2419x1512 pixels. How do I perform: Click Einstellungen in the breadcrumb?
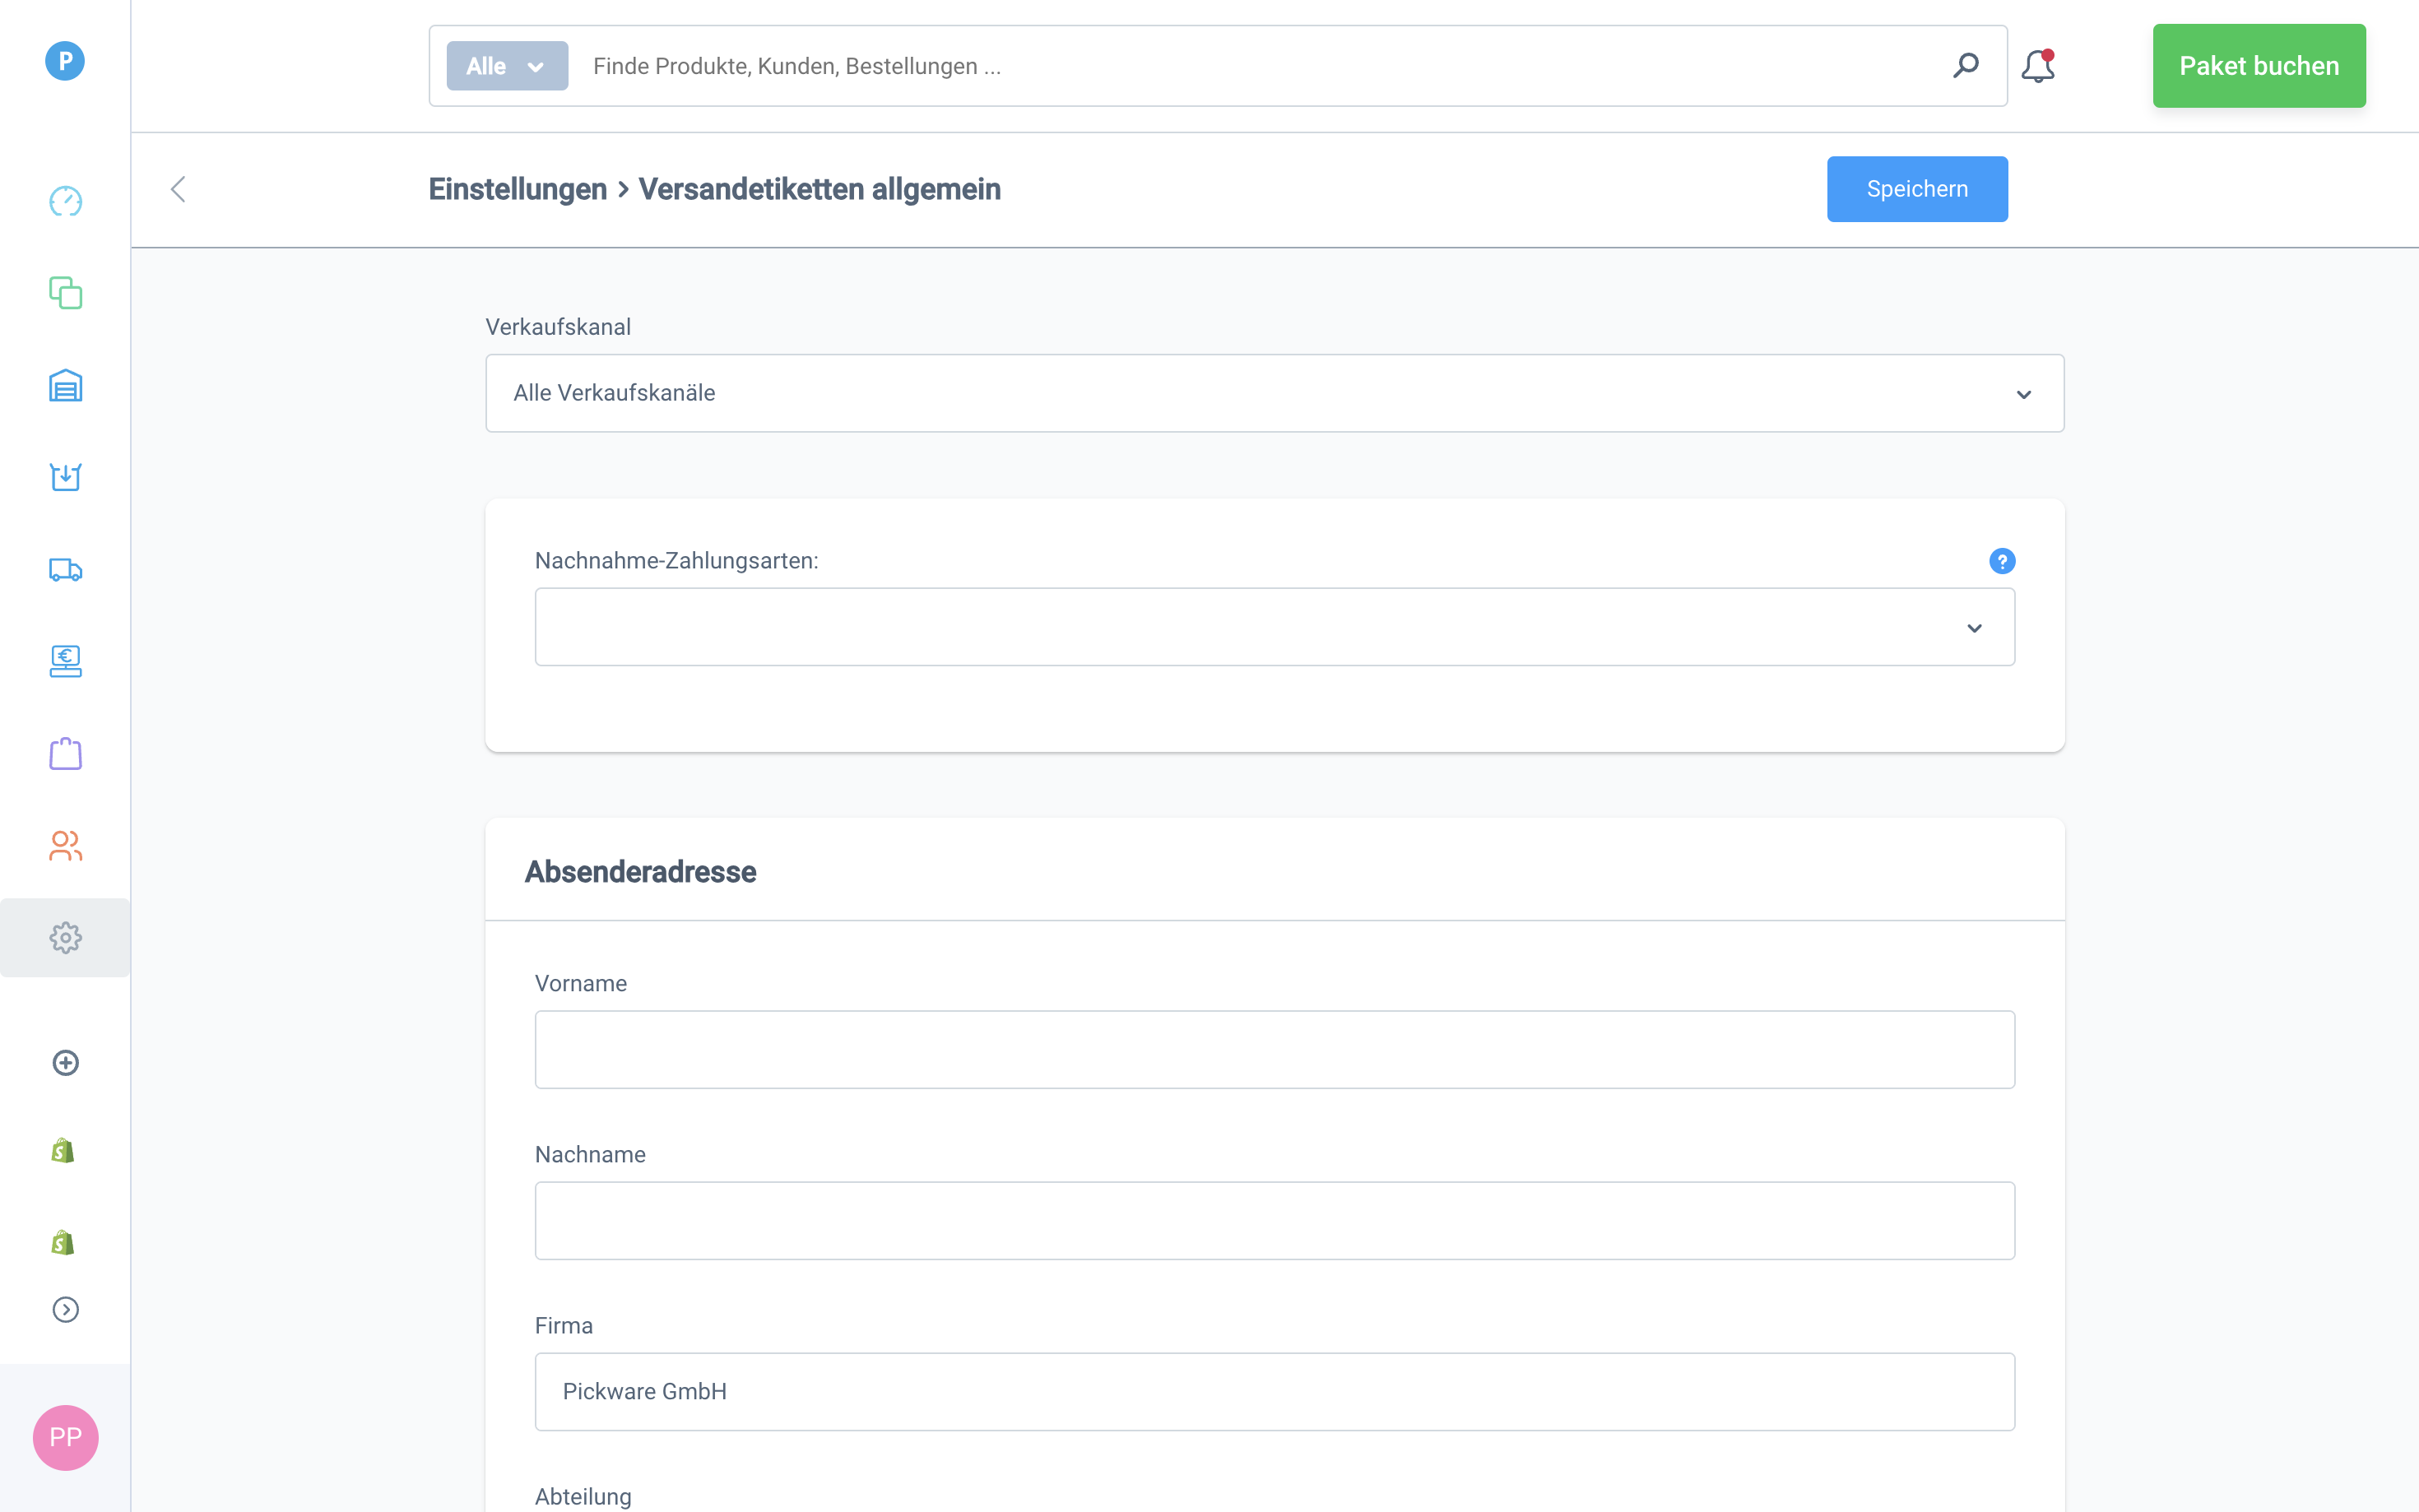tap(517, 189)
